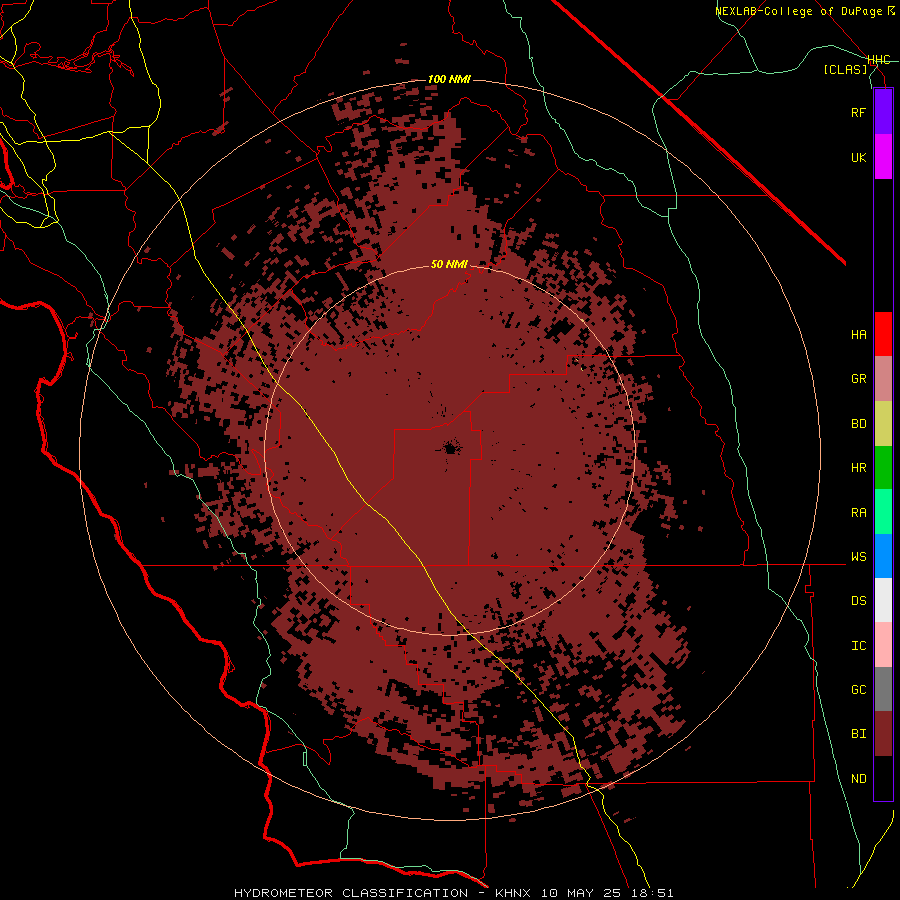Pick the HR green legend swatch

coord(883,468)
